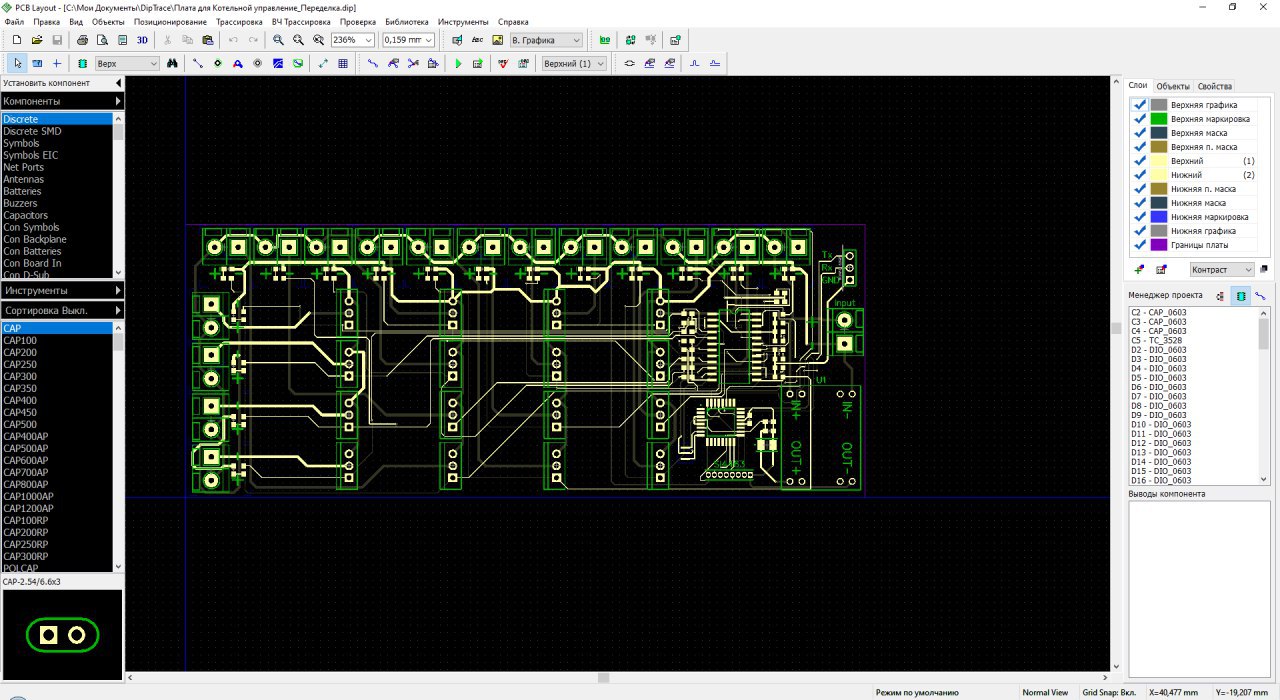The height and width of the screenshot is (700, 1280).
Task: Click the binoculars Find icon
Action: [173, 63]
